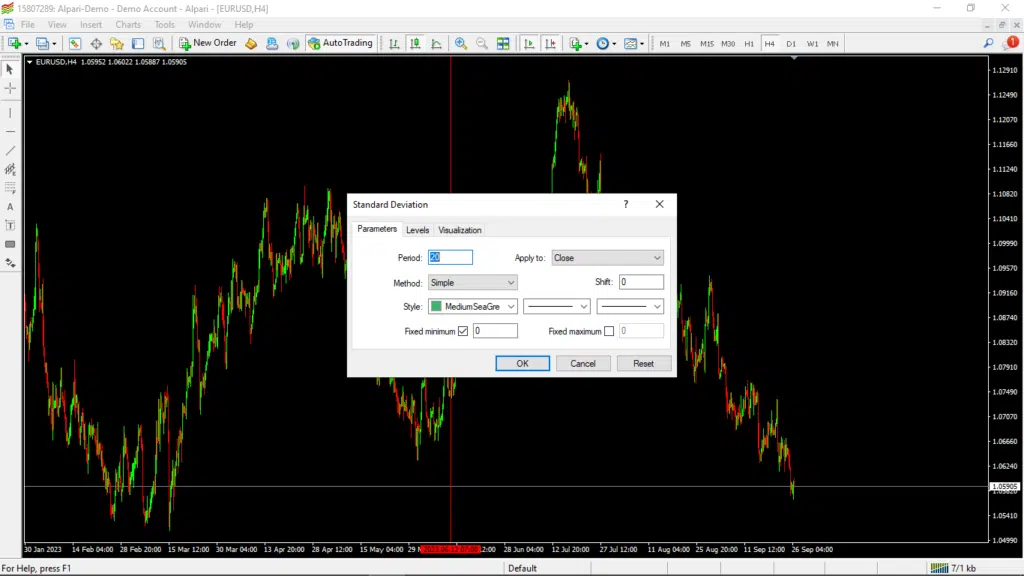Switch to M5 timeframe
Screen dimensions: 1024x576
click(685, 44)
